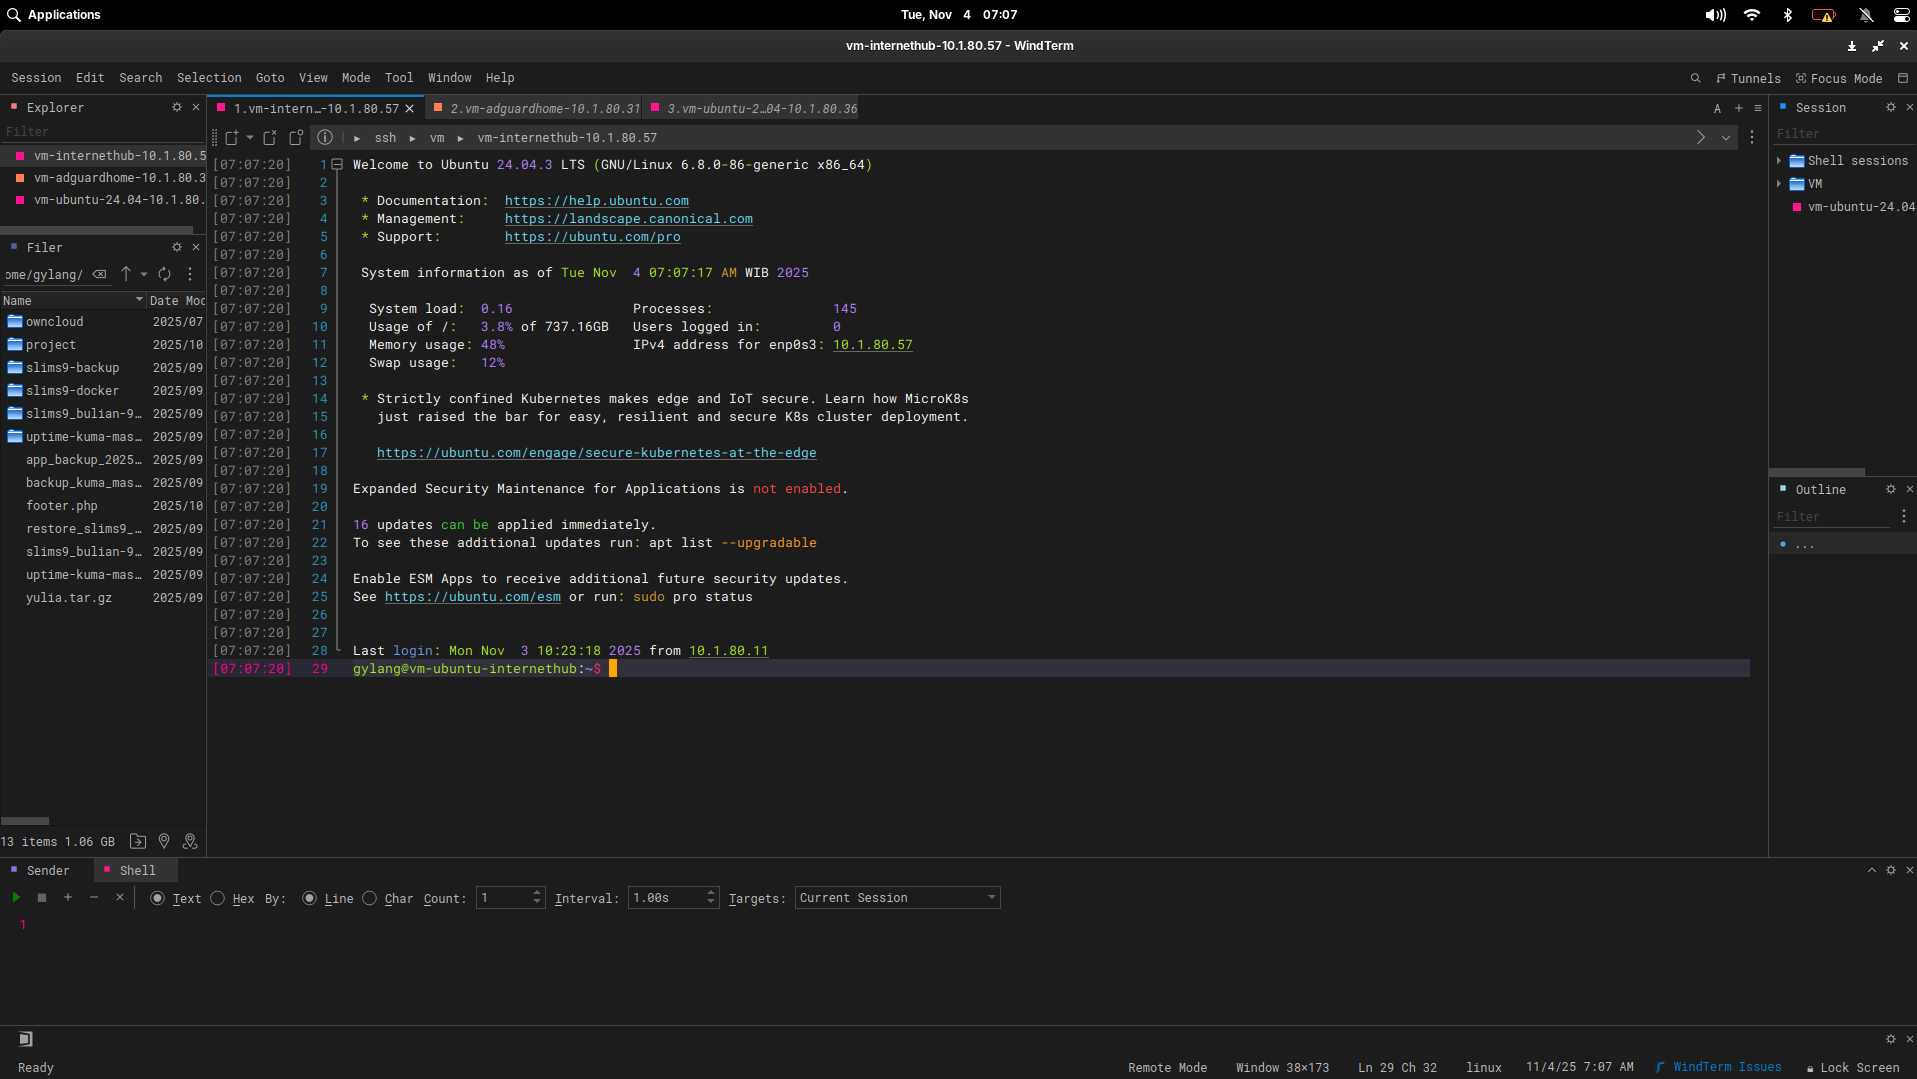Screen dimensions: 1917x1079
Task: Click the session info icon in the address bar
Action: pyautogui.click(x=324, y=138)
